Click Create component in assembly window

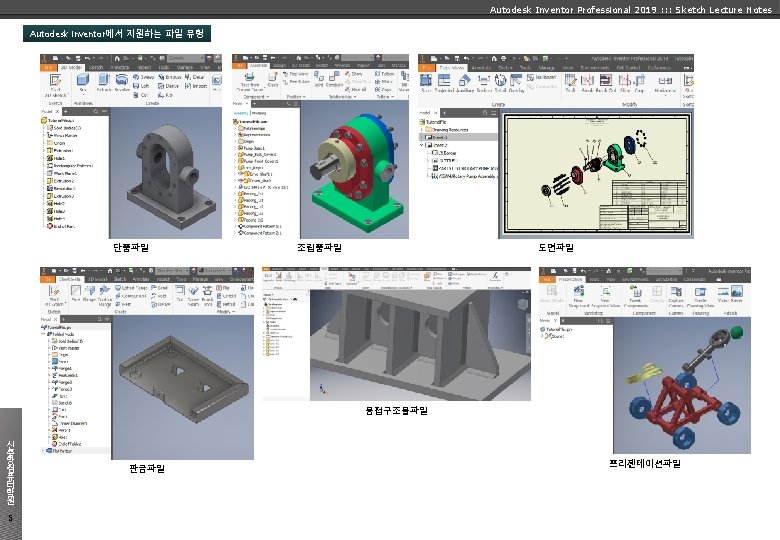point(273,80)
